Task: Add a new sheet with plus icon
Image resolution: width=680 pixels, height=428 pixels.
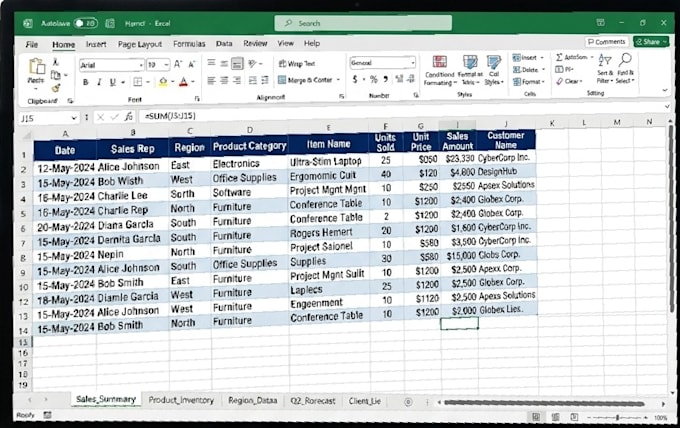Action: [x=408, y=402]
